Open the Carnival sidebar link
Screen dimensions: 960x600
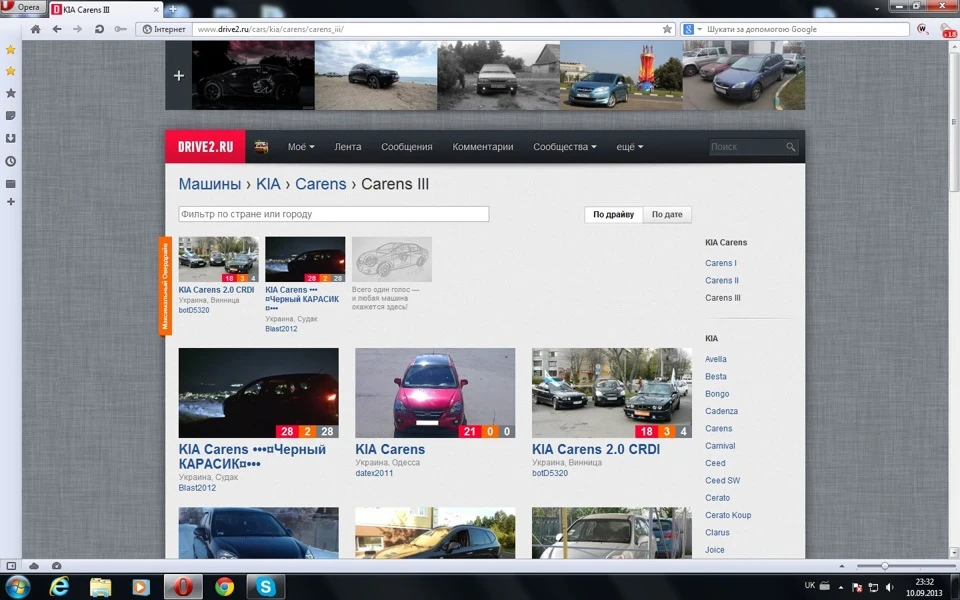pyautogui.click(x=720, y=446)
